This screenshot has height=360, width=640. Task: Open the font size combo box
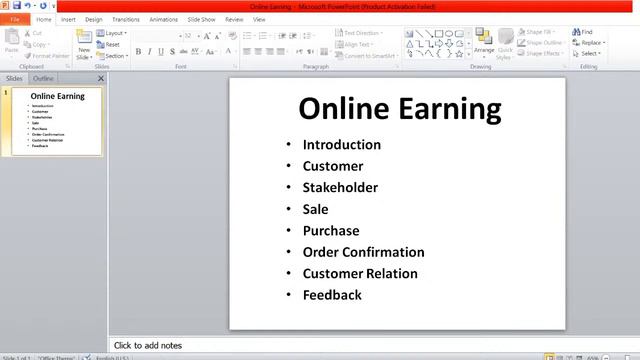pos(192,36)
